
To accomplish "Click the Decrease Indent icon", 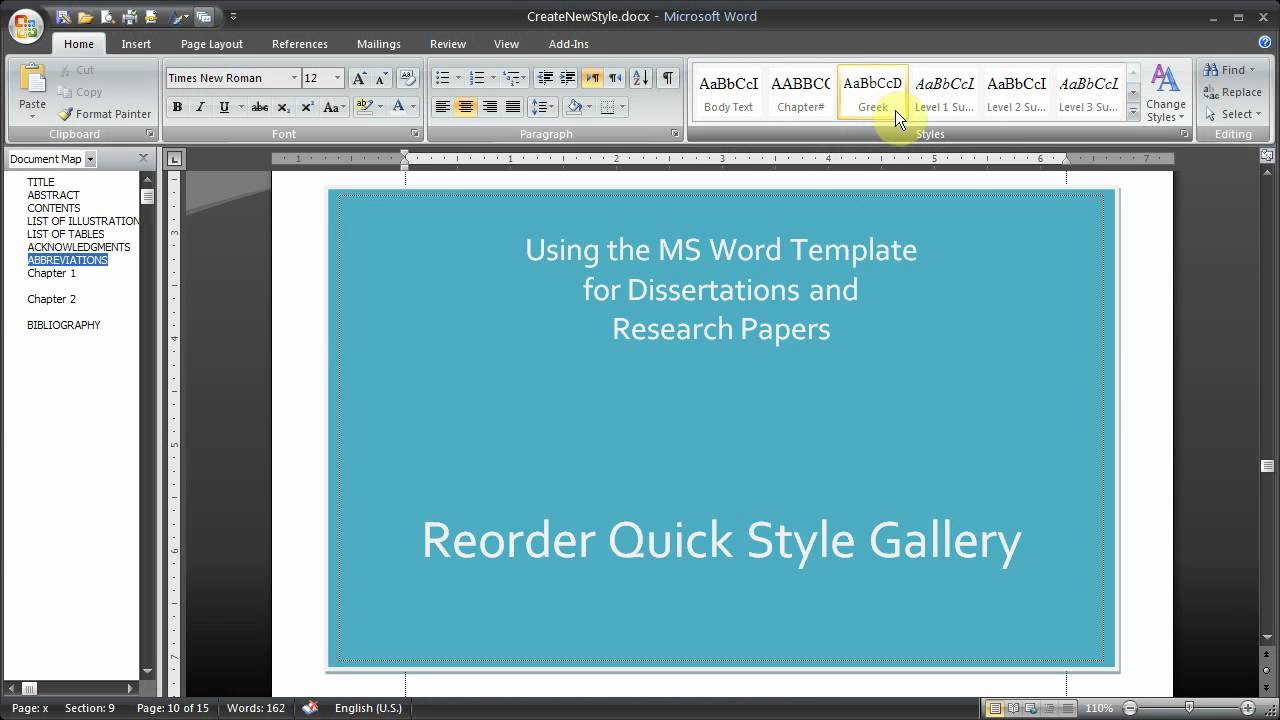I will pyautogui.click(x=545, y=78).
